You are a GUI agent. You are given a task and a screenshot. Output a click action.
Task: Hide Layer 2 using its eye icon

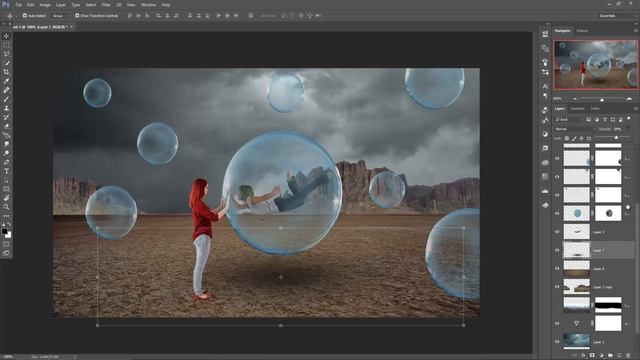click(557, 342)
